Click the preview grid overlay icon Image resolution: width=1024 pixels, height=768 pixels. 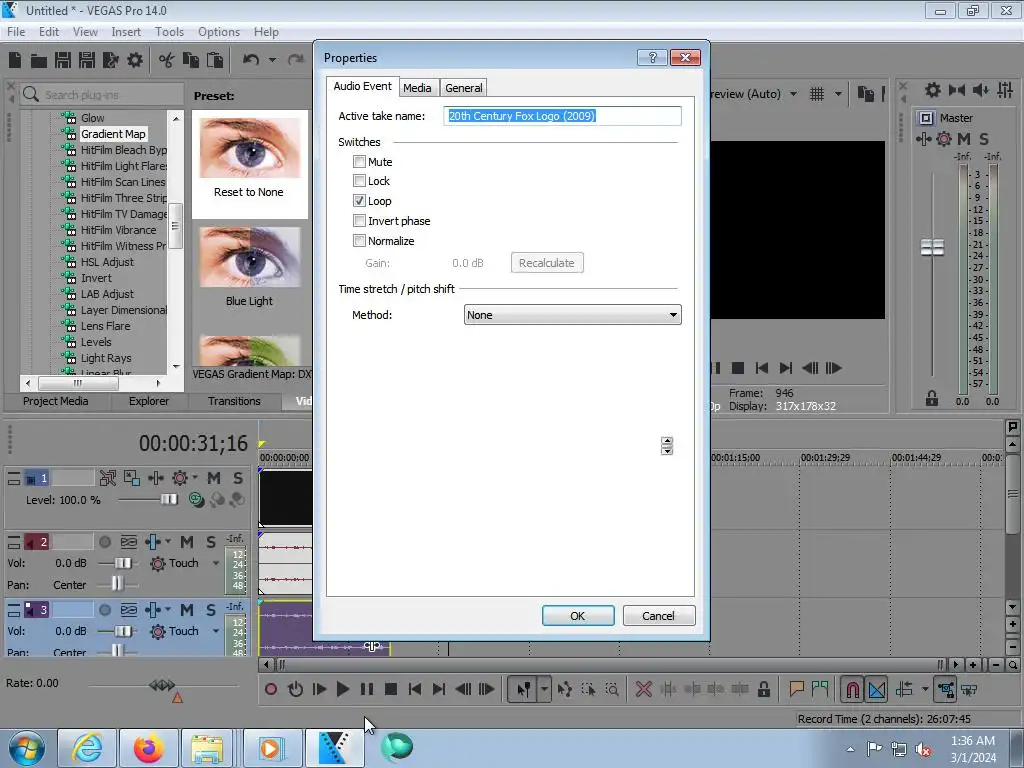[x=817, y=94]
